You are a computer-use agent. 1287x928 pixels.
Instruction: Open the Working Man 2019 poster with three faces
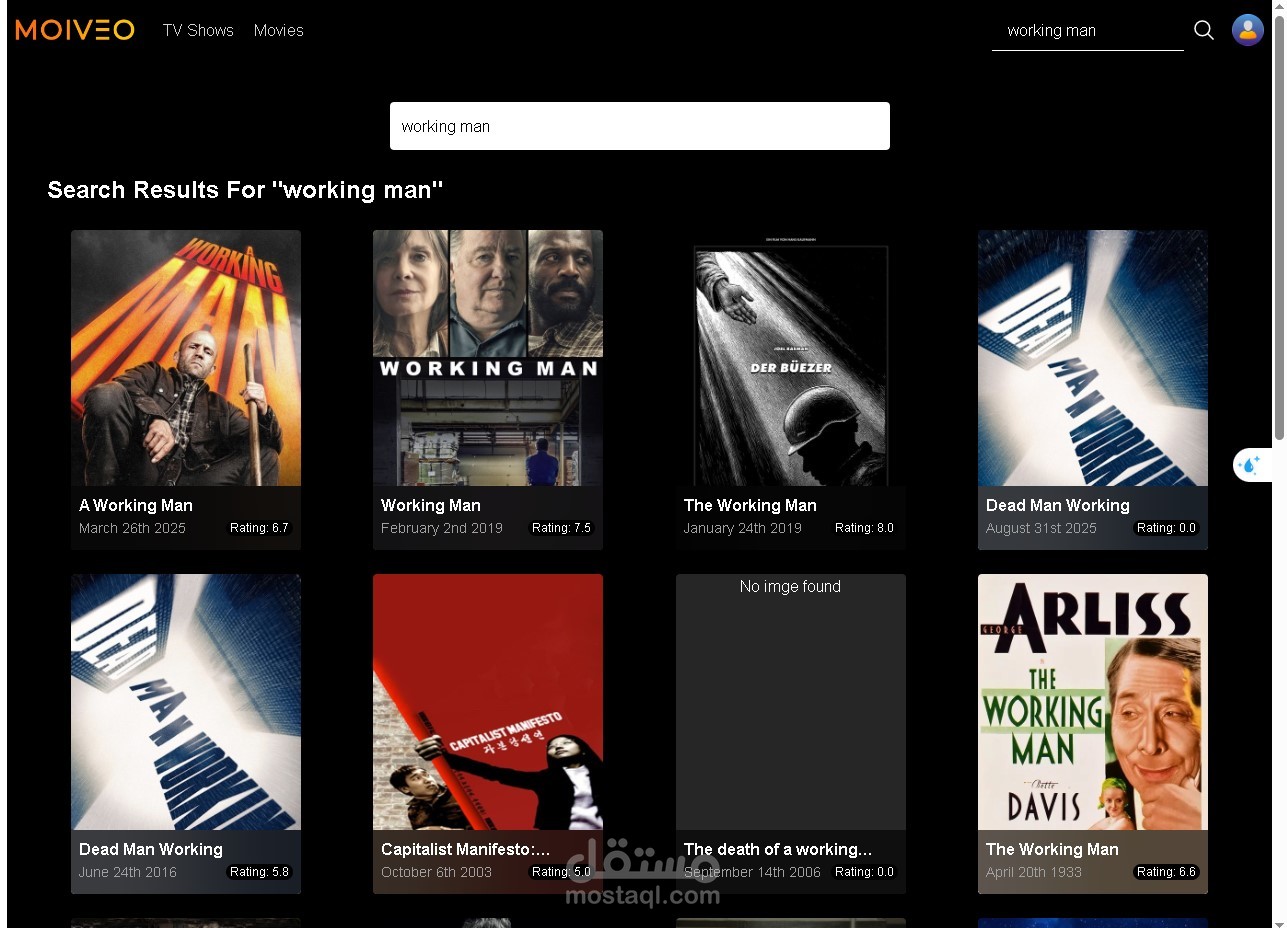tap(488, 358)
